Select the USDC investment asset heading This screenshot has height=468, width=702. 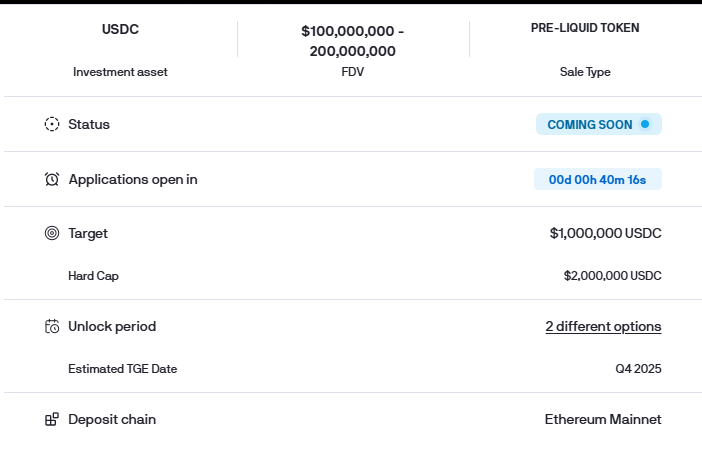click(120, 29)
